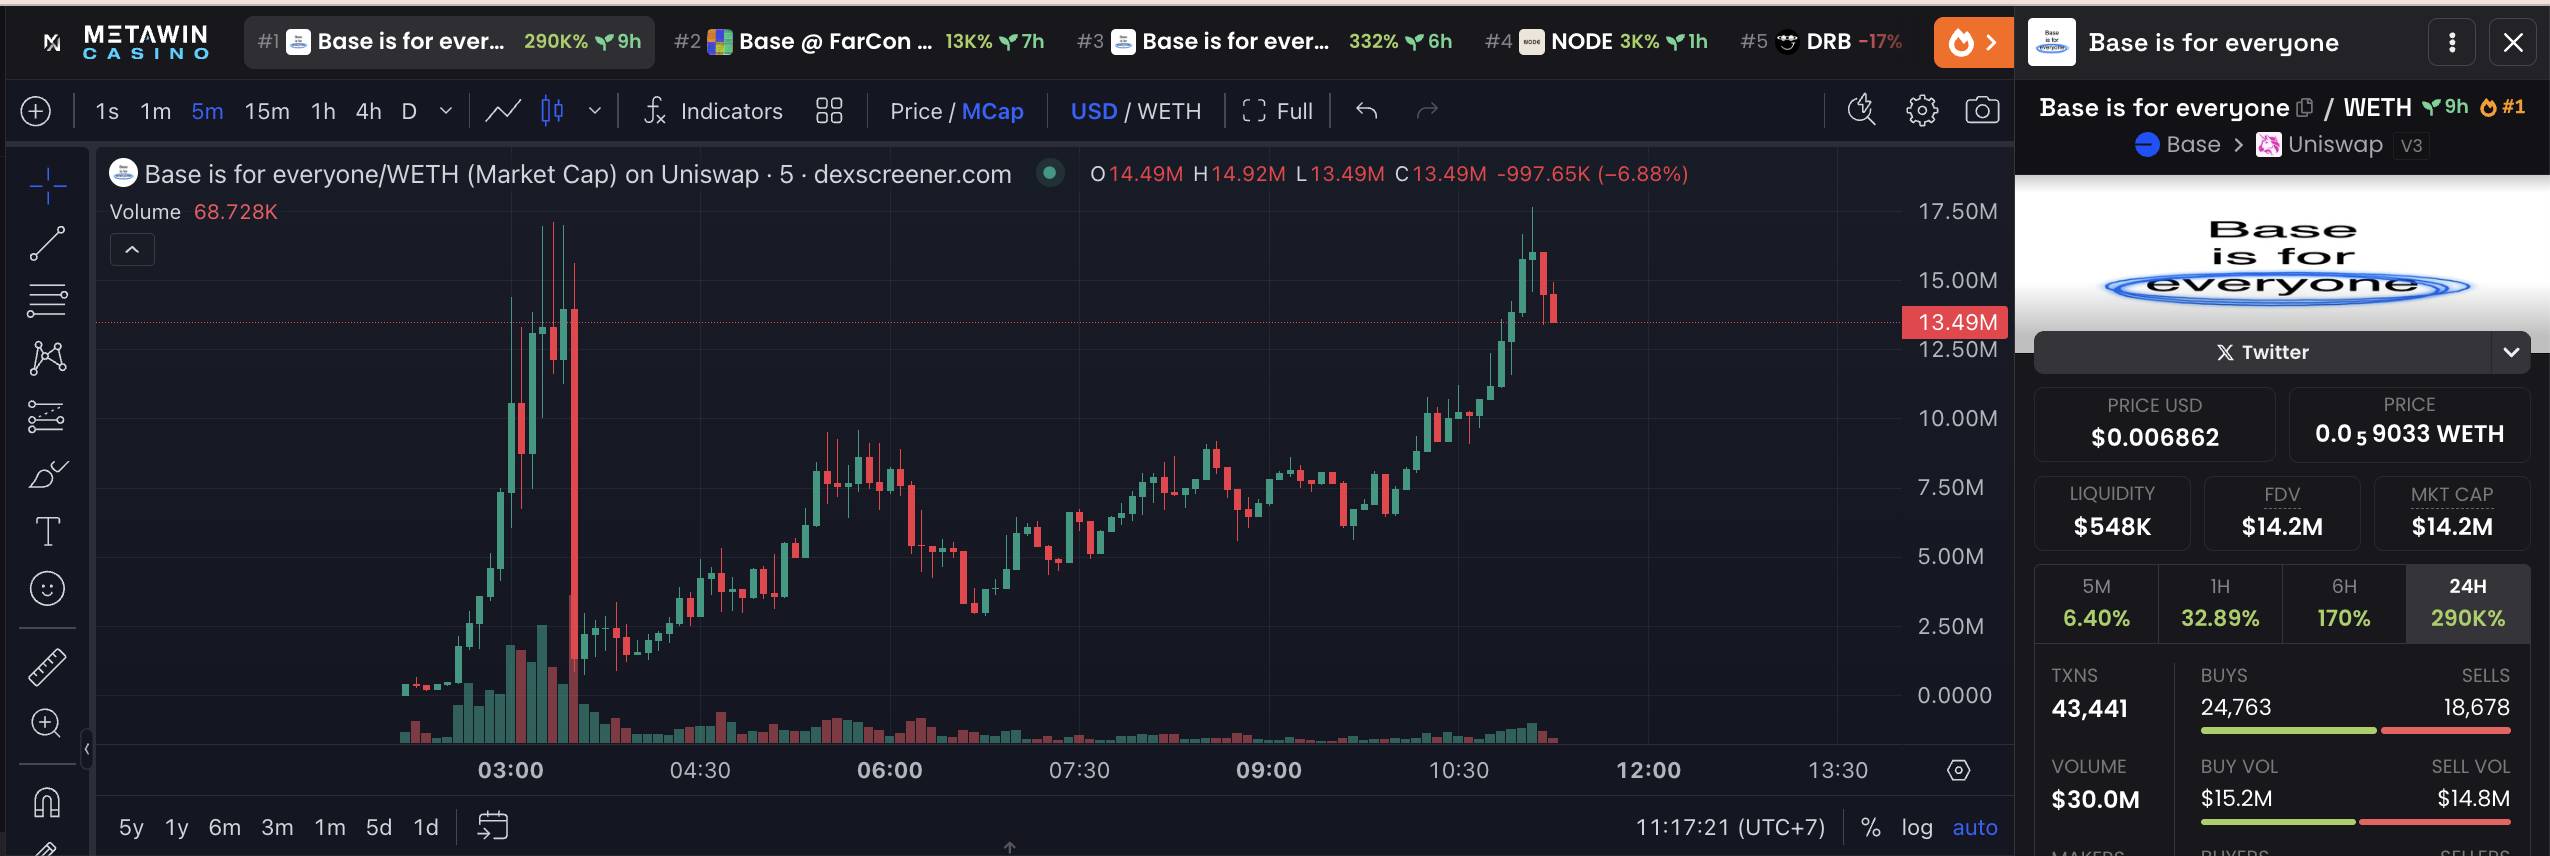Toggle log scale on chart
2550x856 pixels.
(x=1916, y=827)
